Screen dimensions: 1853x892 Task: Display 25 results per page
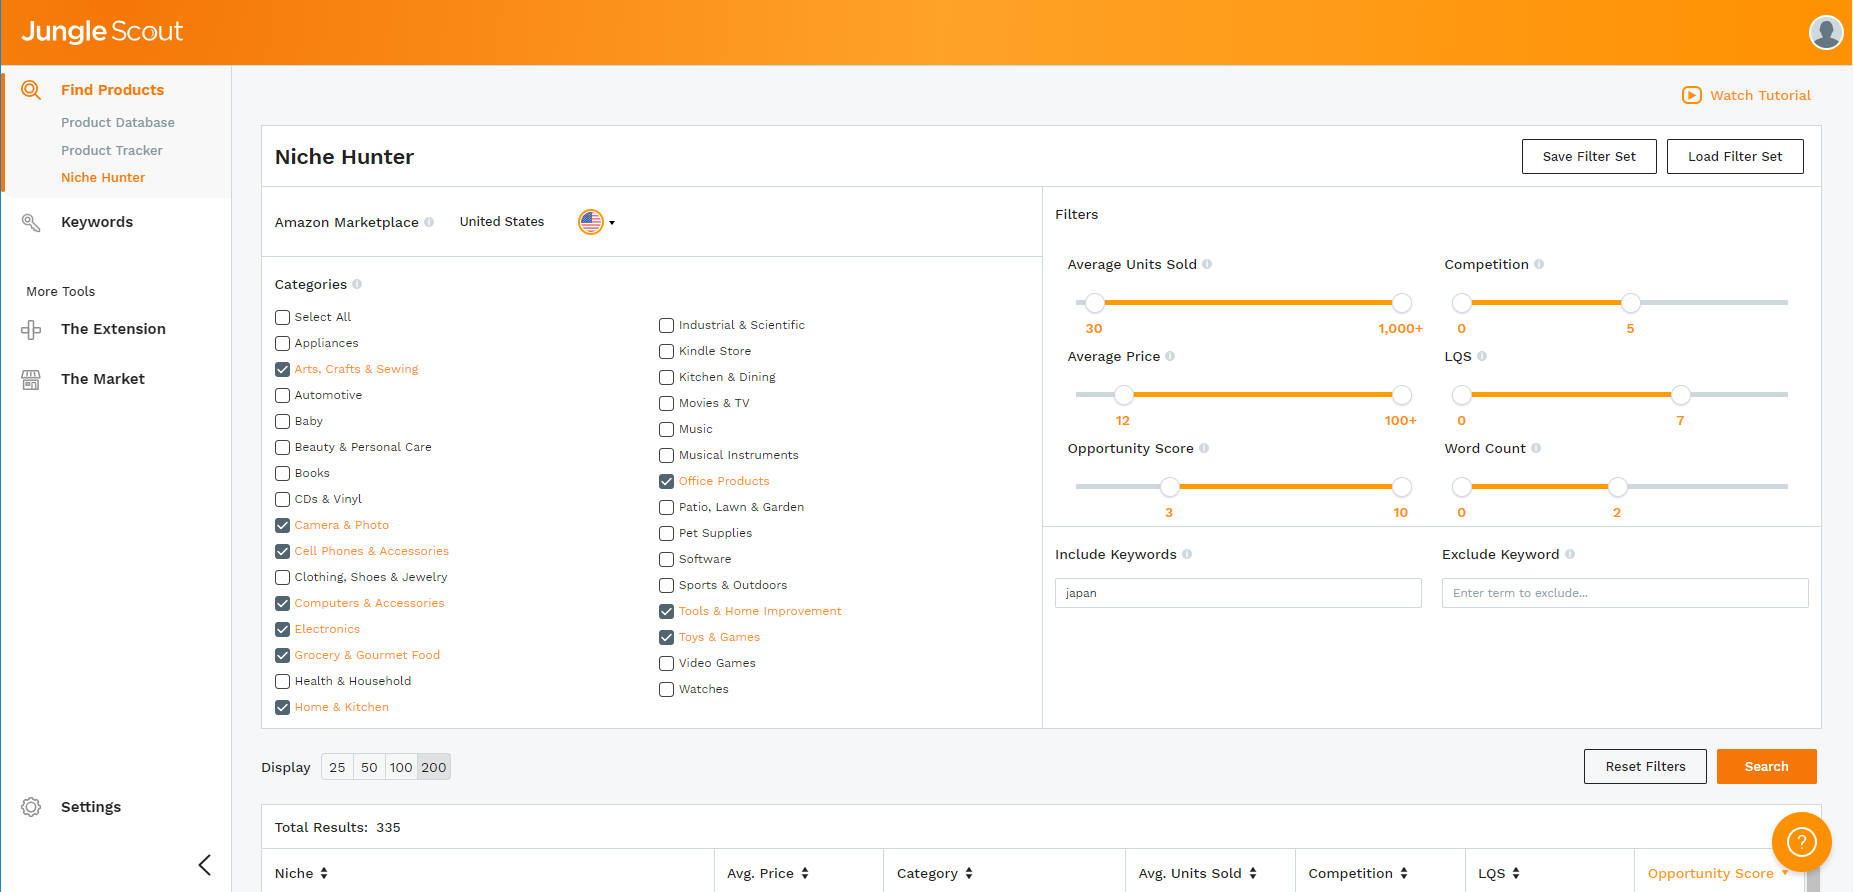337,767
